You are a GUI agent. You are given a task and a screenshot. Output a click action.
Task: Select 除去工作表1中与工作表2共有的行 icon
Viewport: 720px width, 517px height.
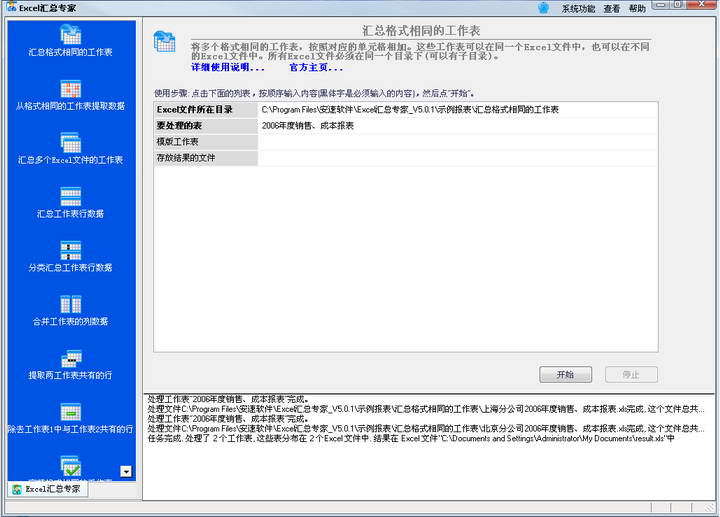[70, 412]
